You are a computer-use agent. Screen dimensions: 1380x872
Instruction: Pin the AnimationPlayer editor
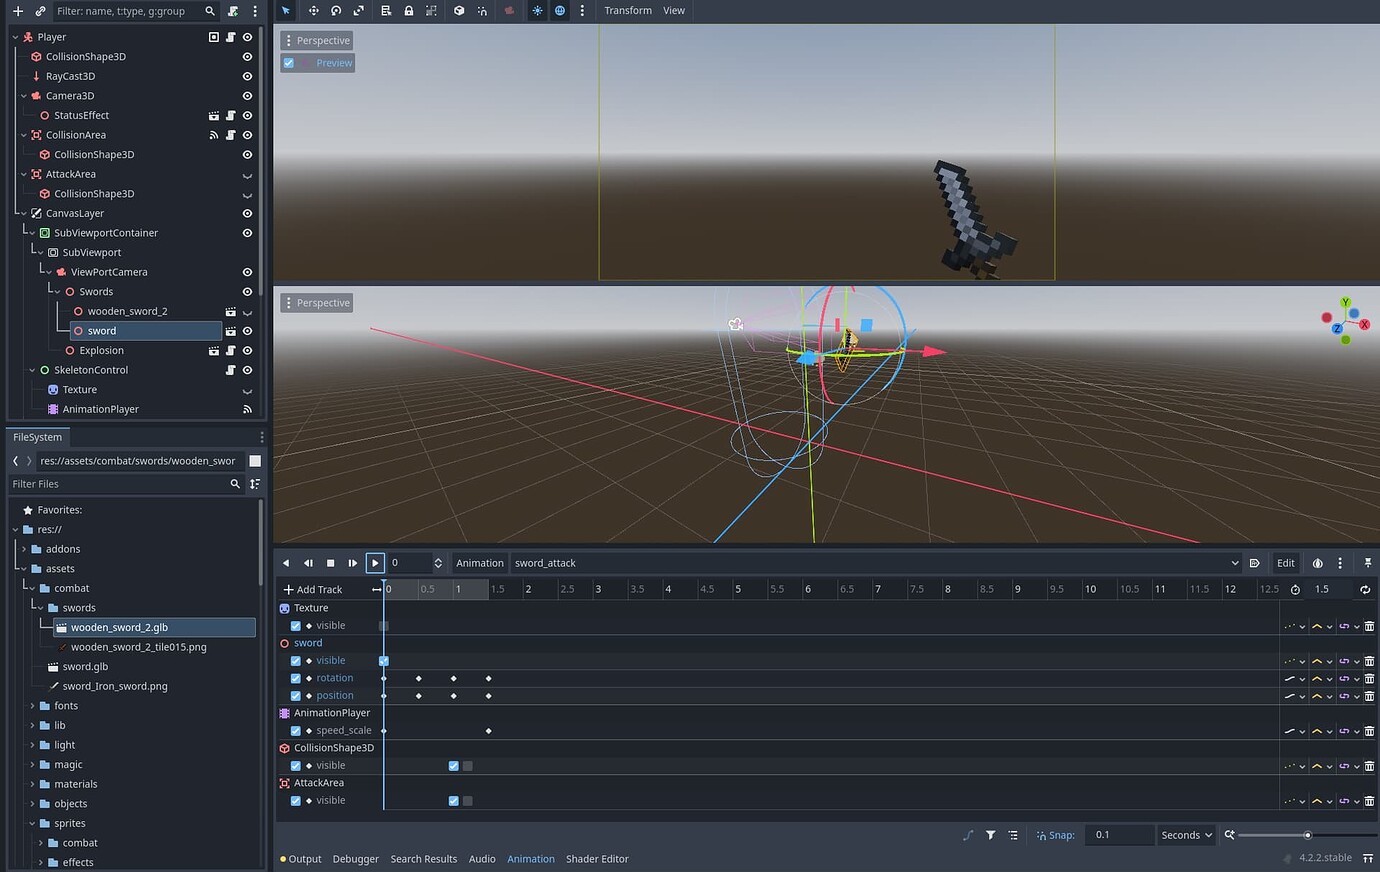click(1369, 563)
